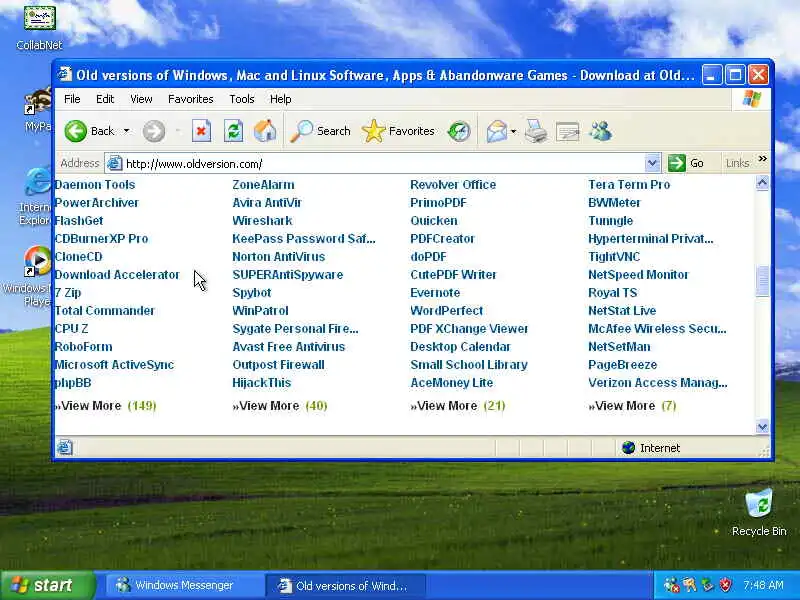Click the Edit page toolbar icon
Screen dimensions: 800x600
(x=567, y=132)
